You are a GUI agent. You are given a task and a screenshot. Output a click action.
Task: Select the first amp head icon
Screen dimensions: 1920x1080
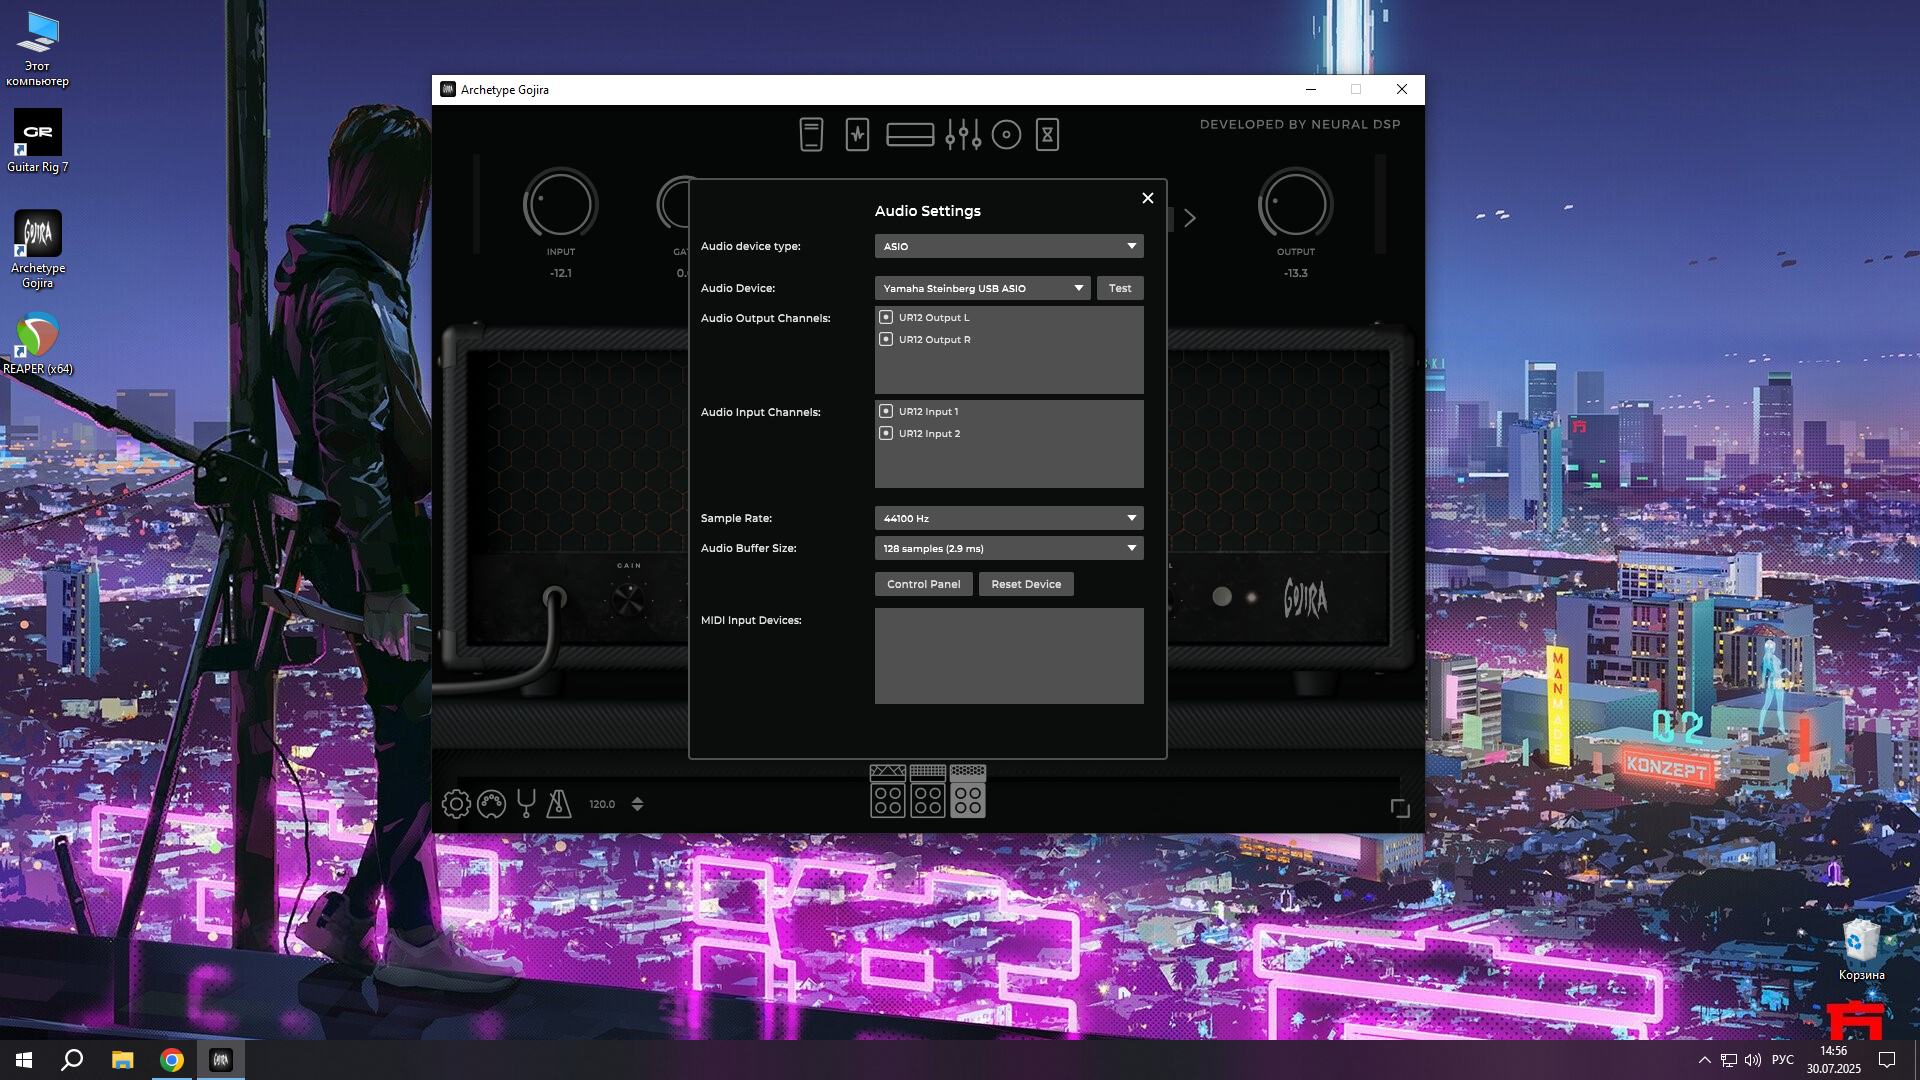(887, 792)
